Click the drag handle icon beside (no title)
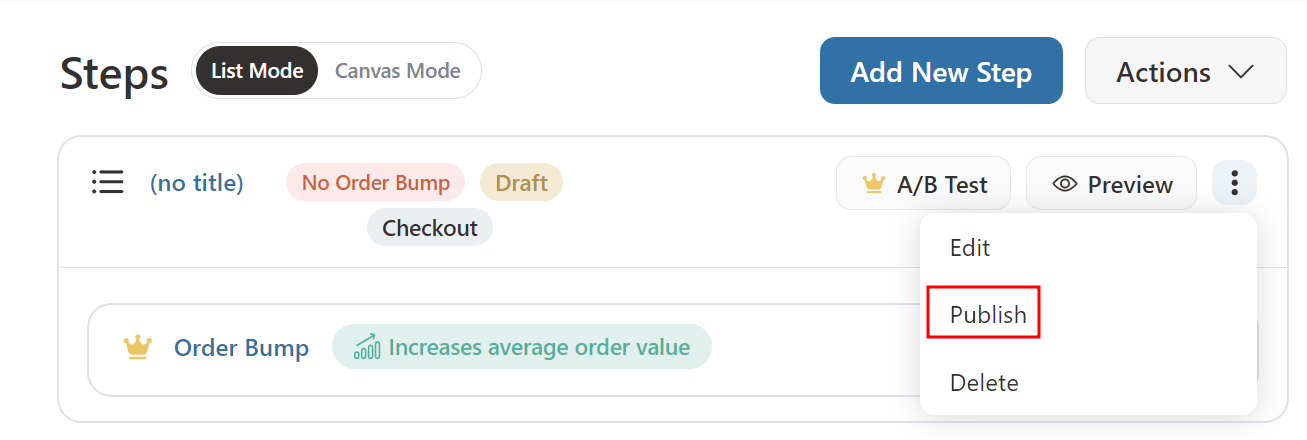 (107, 182)
